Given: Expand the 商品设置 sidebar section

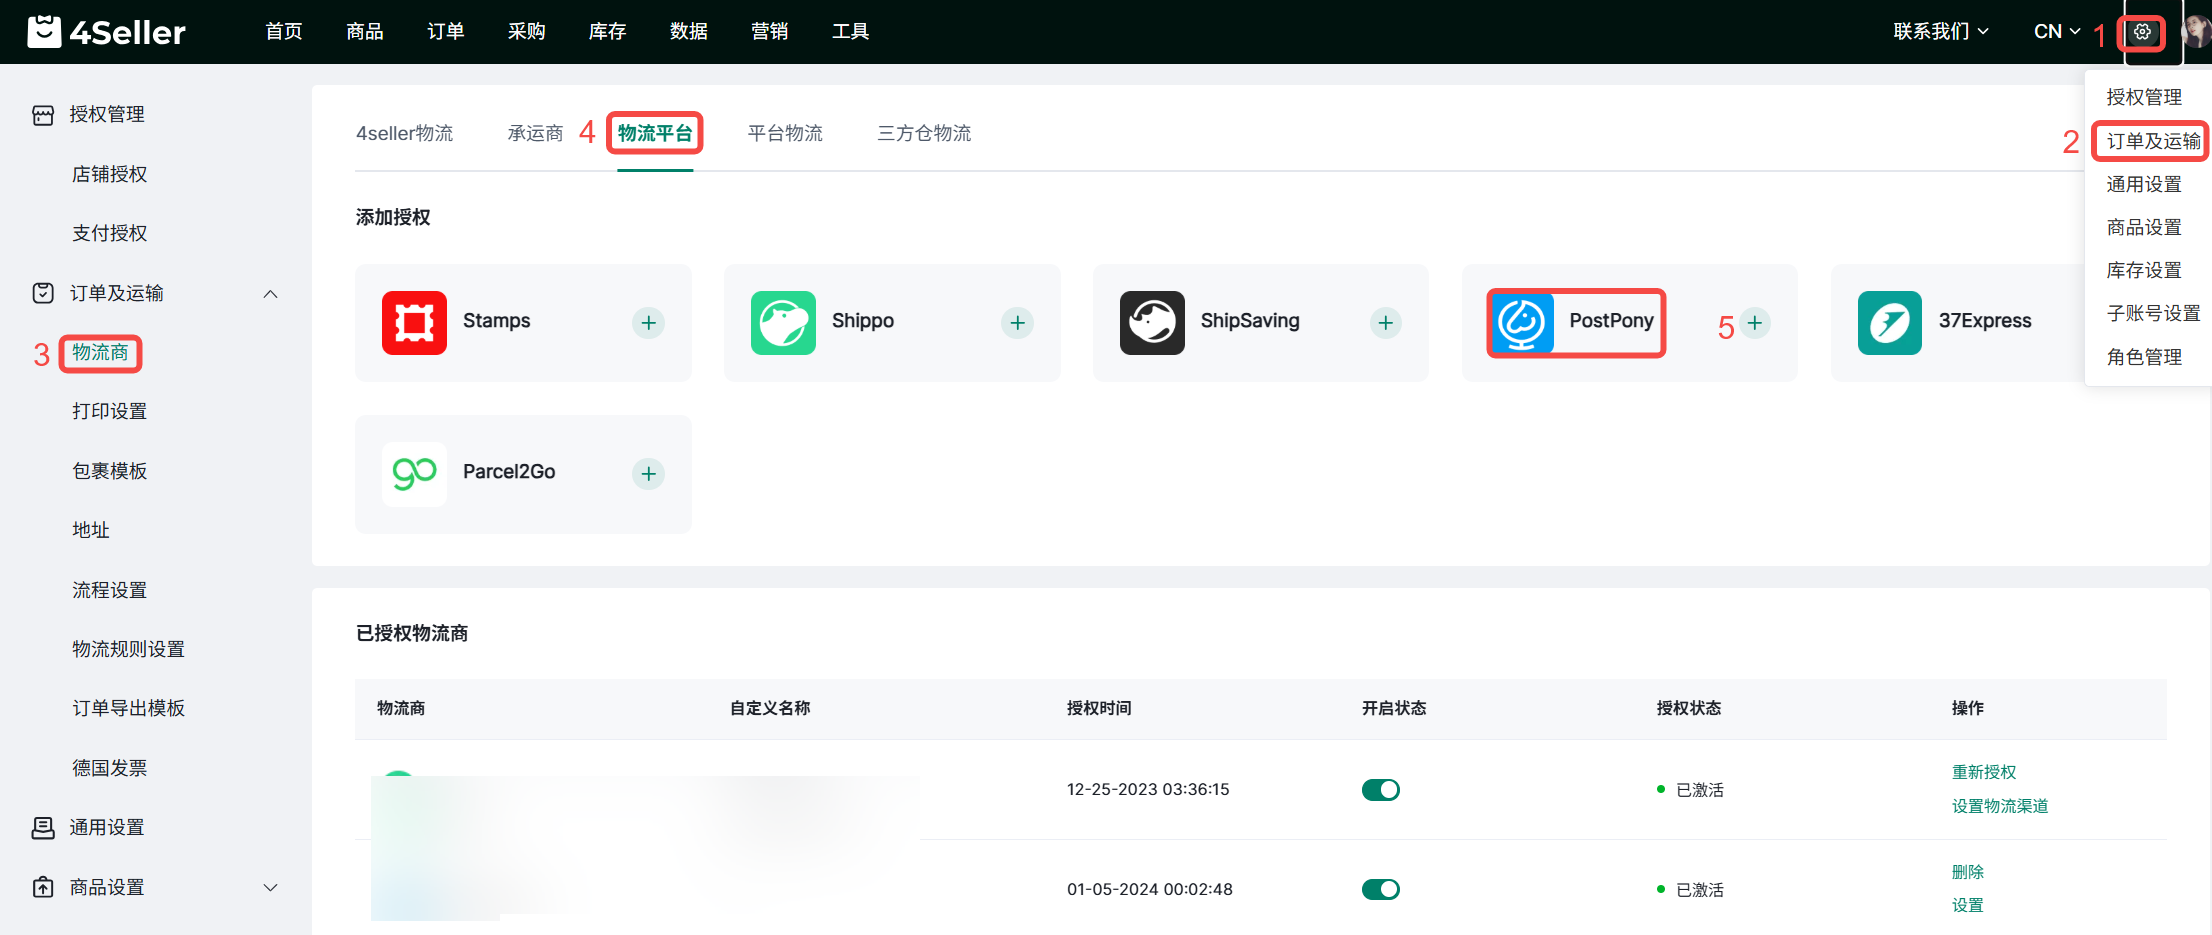Looking at the screenshot, I should tap(270, 888).
